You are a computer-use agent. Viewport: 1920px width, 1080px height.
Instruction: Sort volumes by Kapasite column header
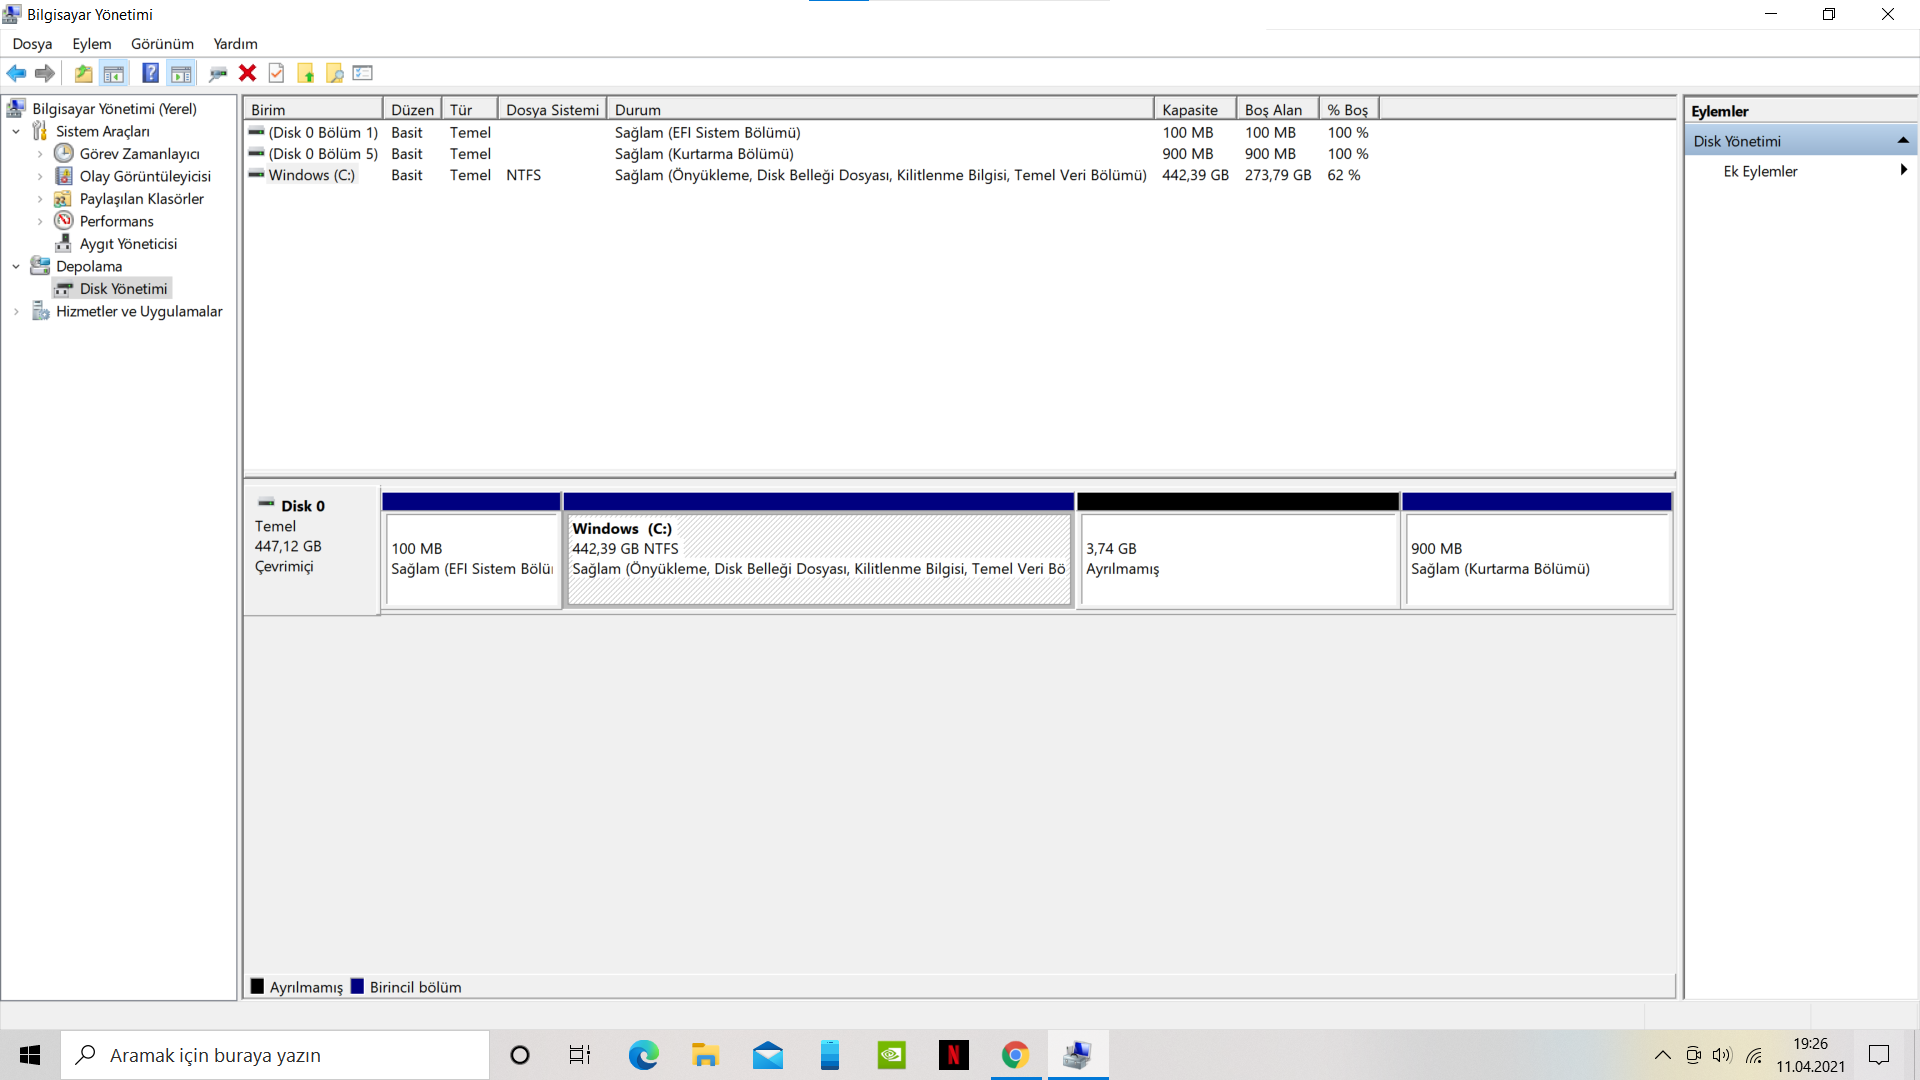[x=1190, y=110]
